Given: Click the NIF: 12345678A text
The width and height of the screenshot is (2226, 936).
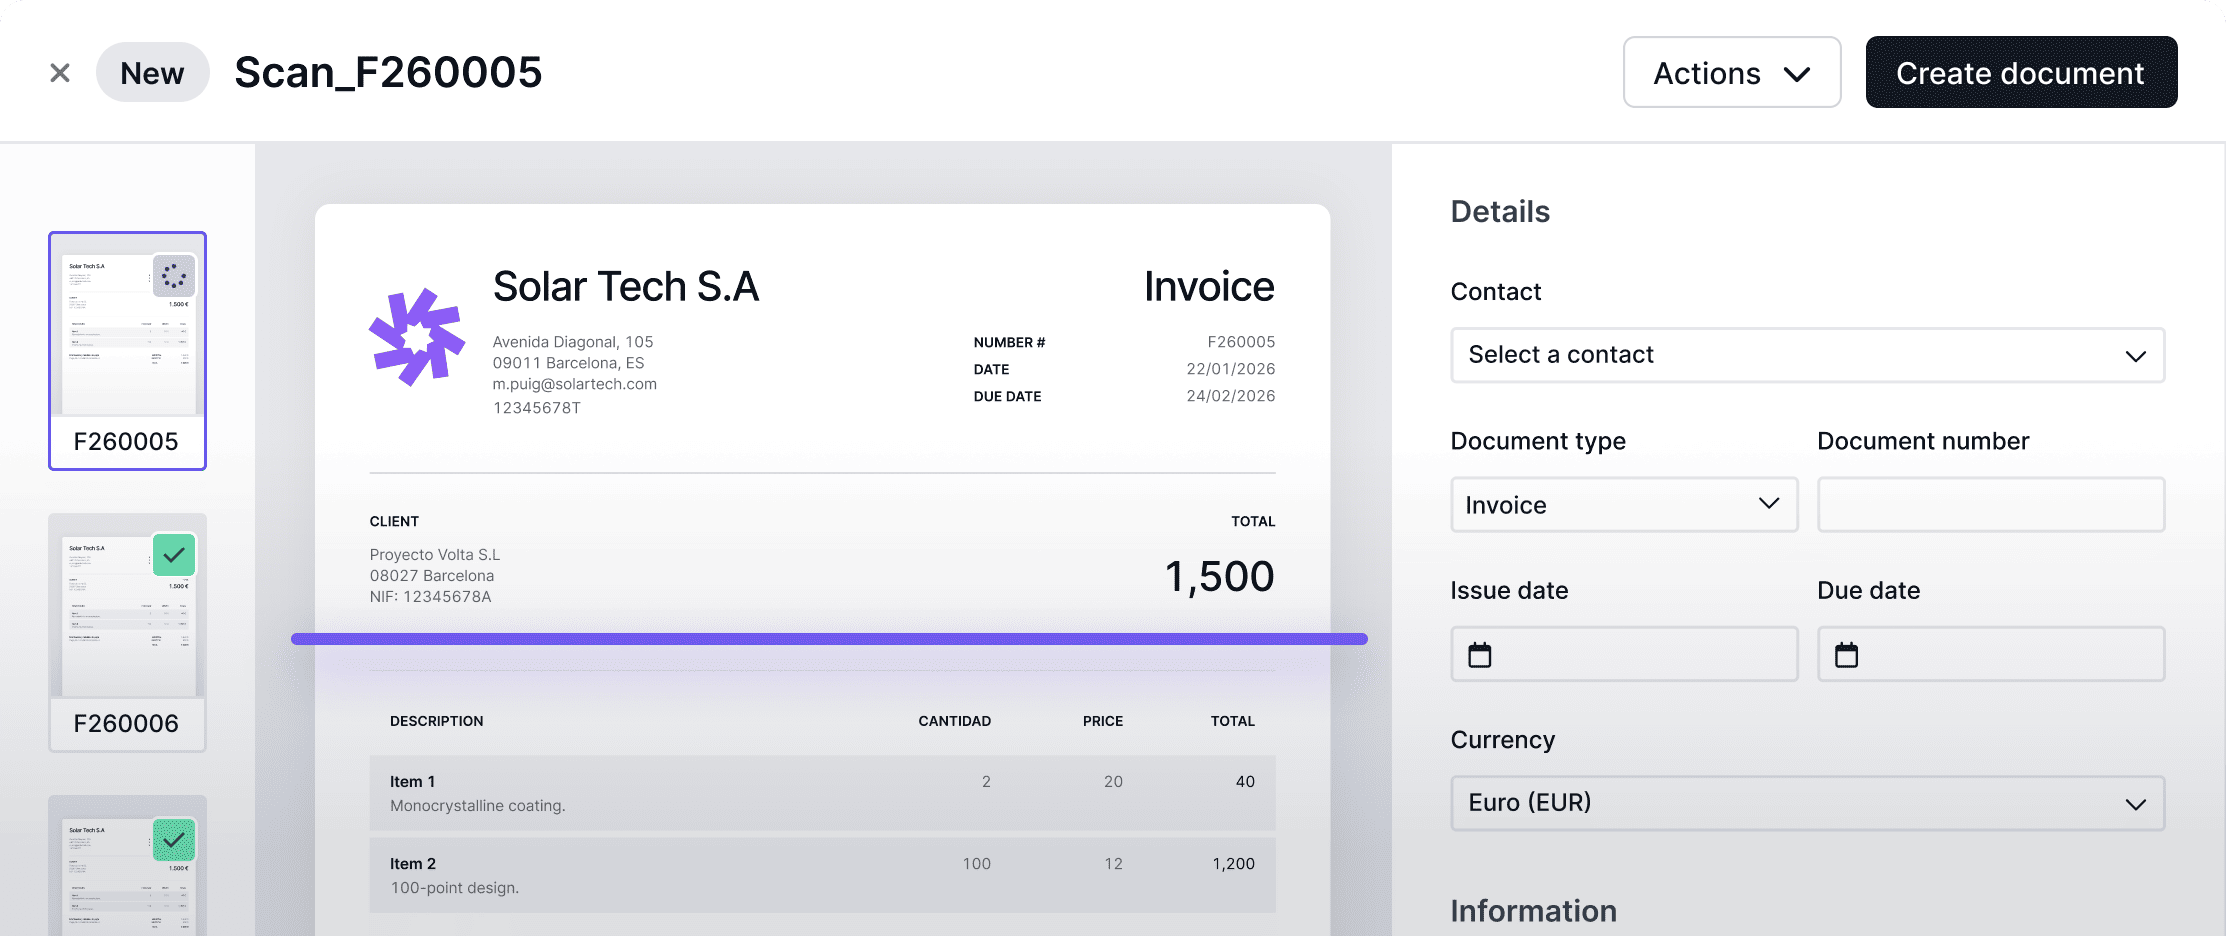Looking at the screenshot, I should coord(431,597).
